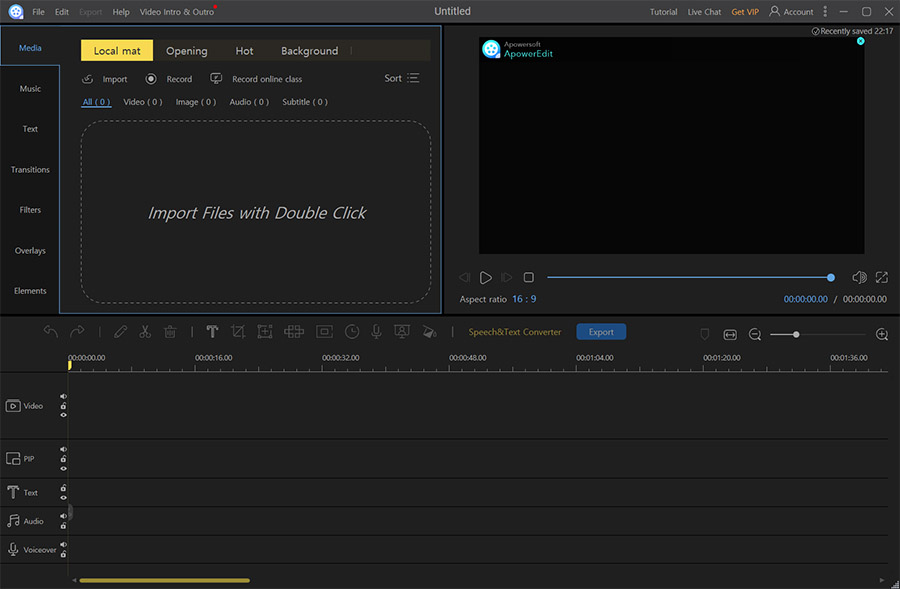Screen dimensions: 900x589
Task: Click the timeline zoom out magnifier
Action: click(x=755, y=334)
